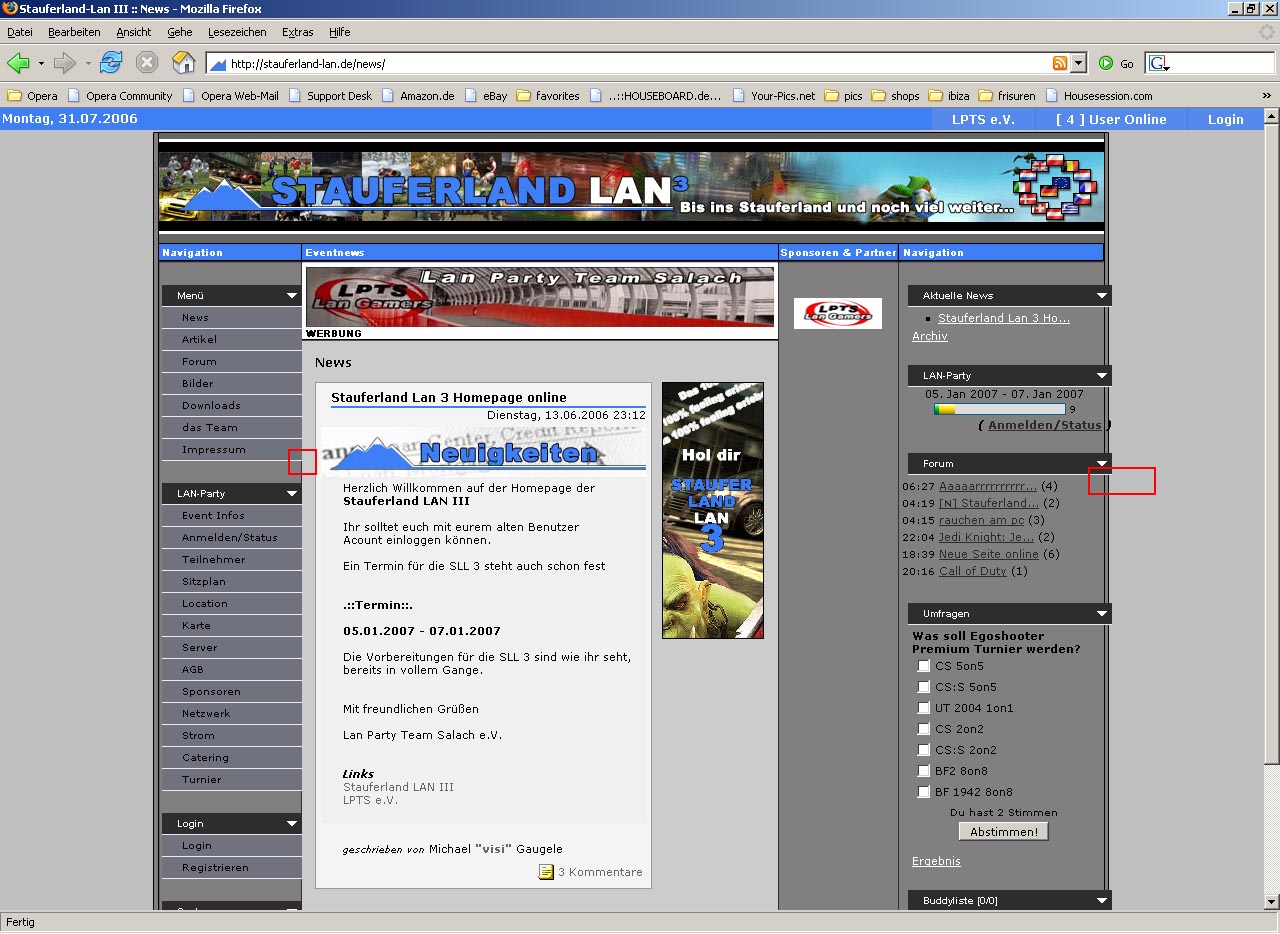Click the LPTS Lan Gamers sponsor logo
The image size is (1280, 934).
[x=837, y=313]
